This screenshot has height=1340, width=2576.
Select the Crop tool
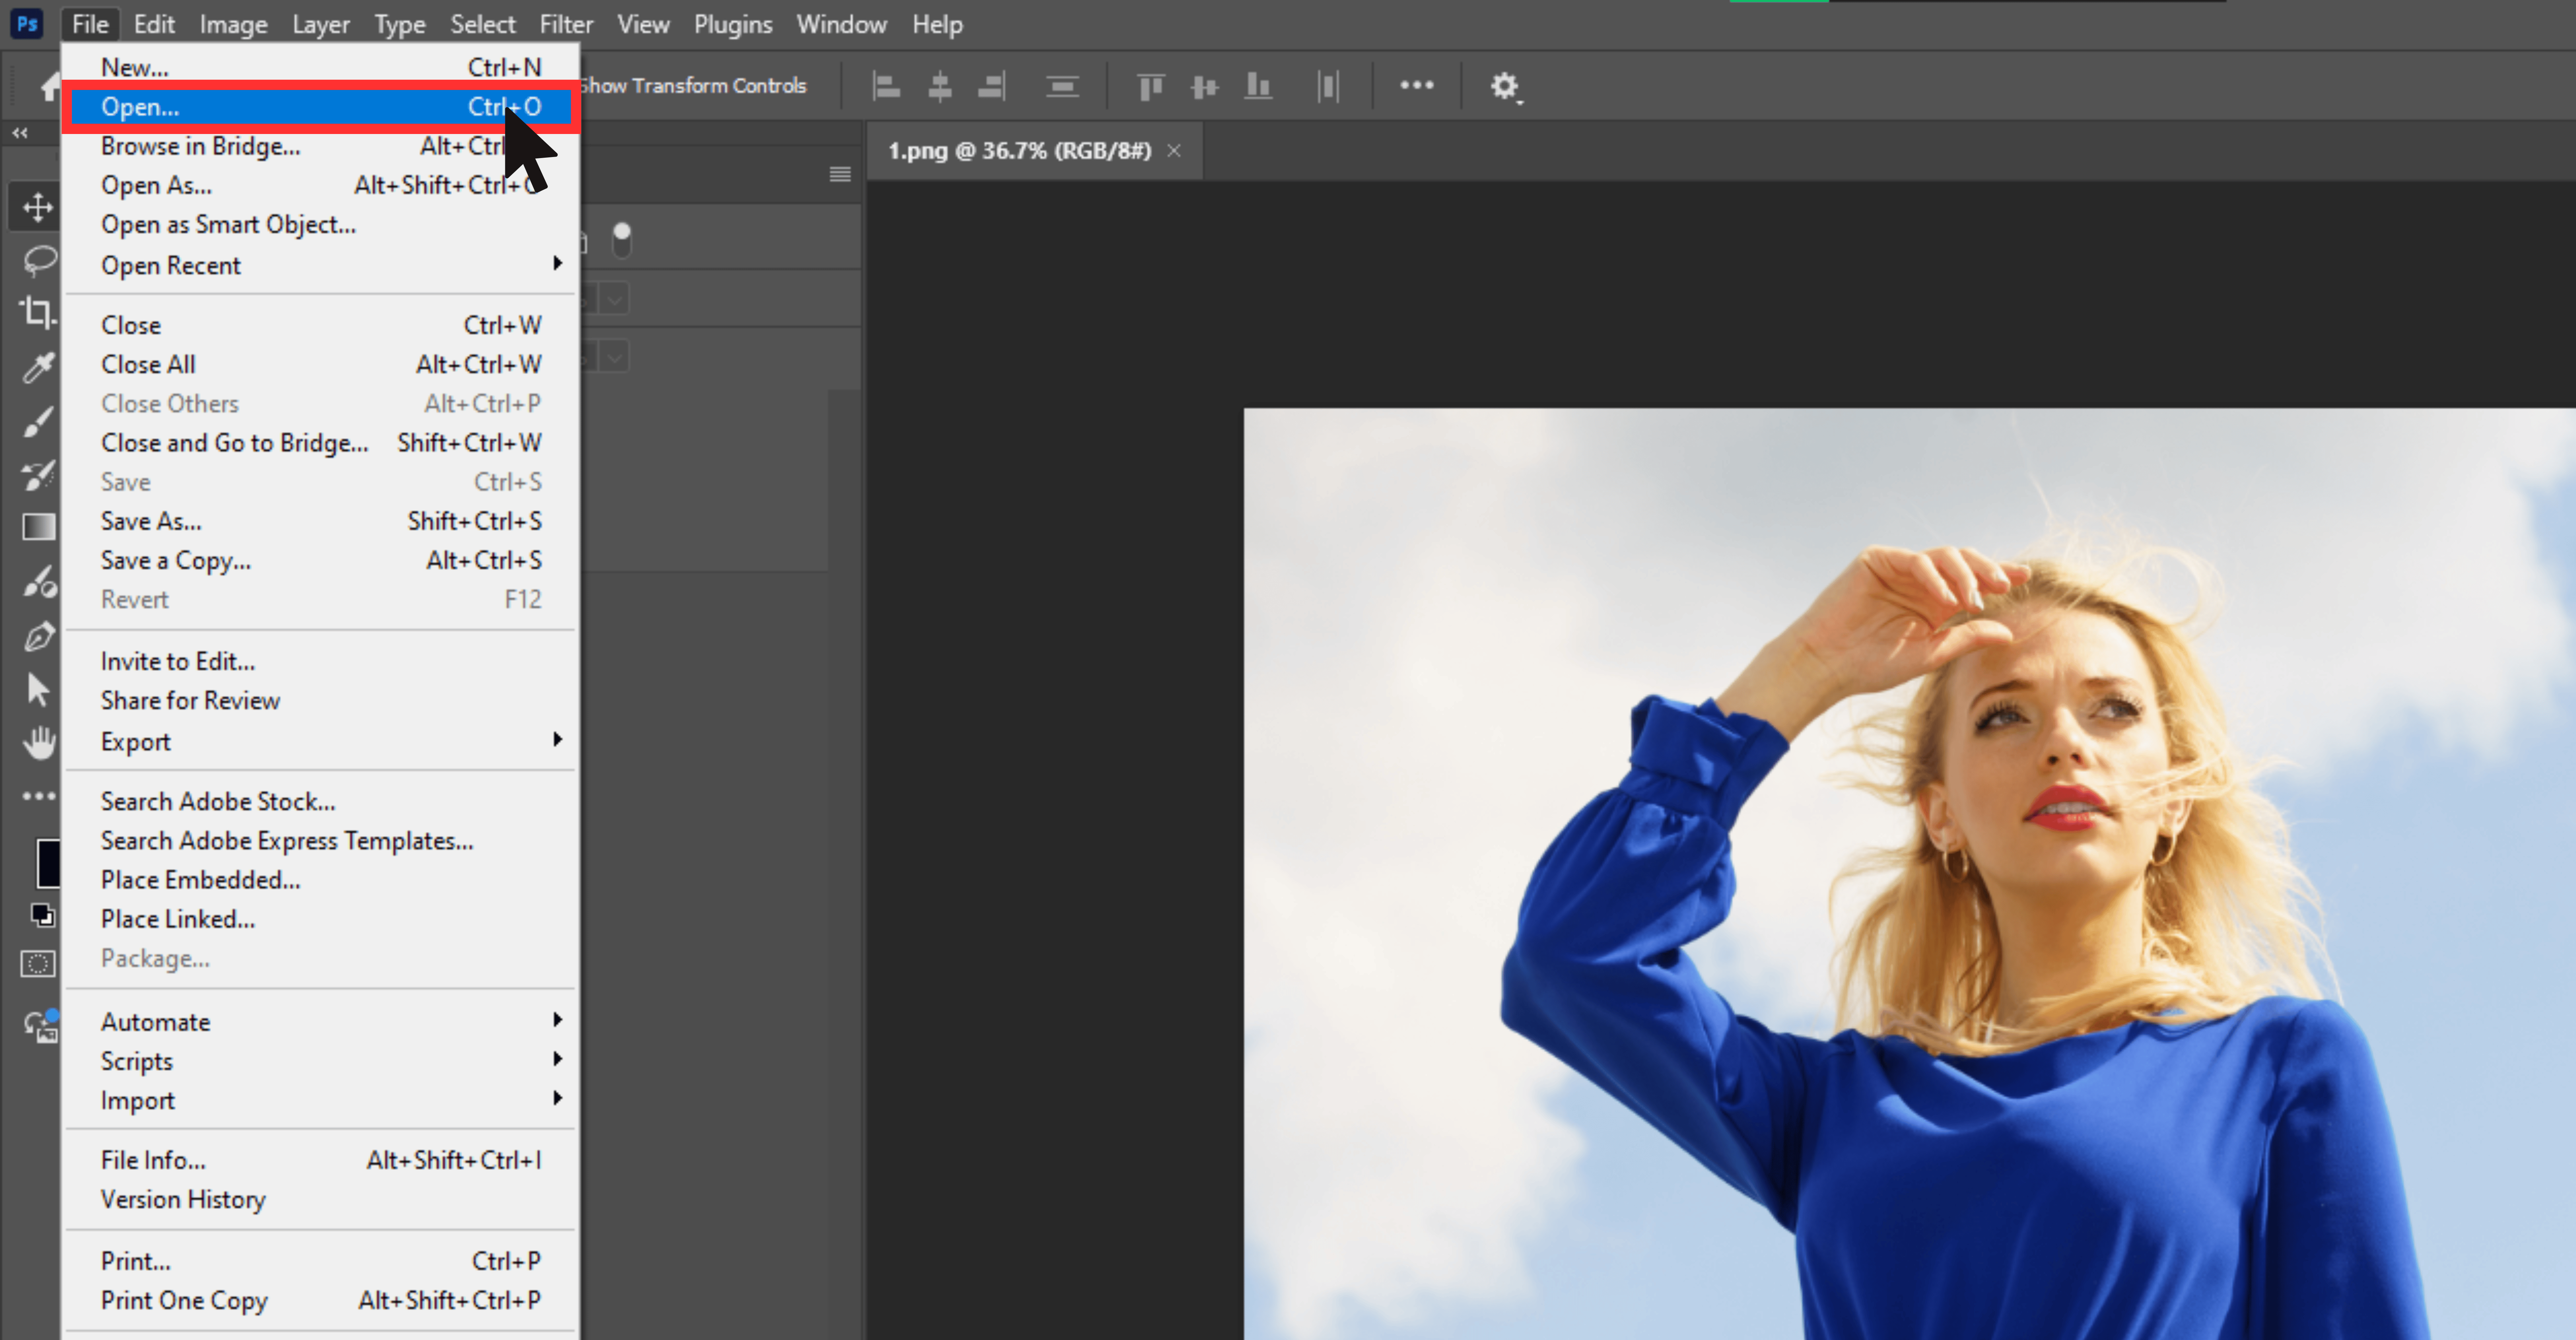[x=38, y=313]
